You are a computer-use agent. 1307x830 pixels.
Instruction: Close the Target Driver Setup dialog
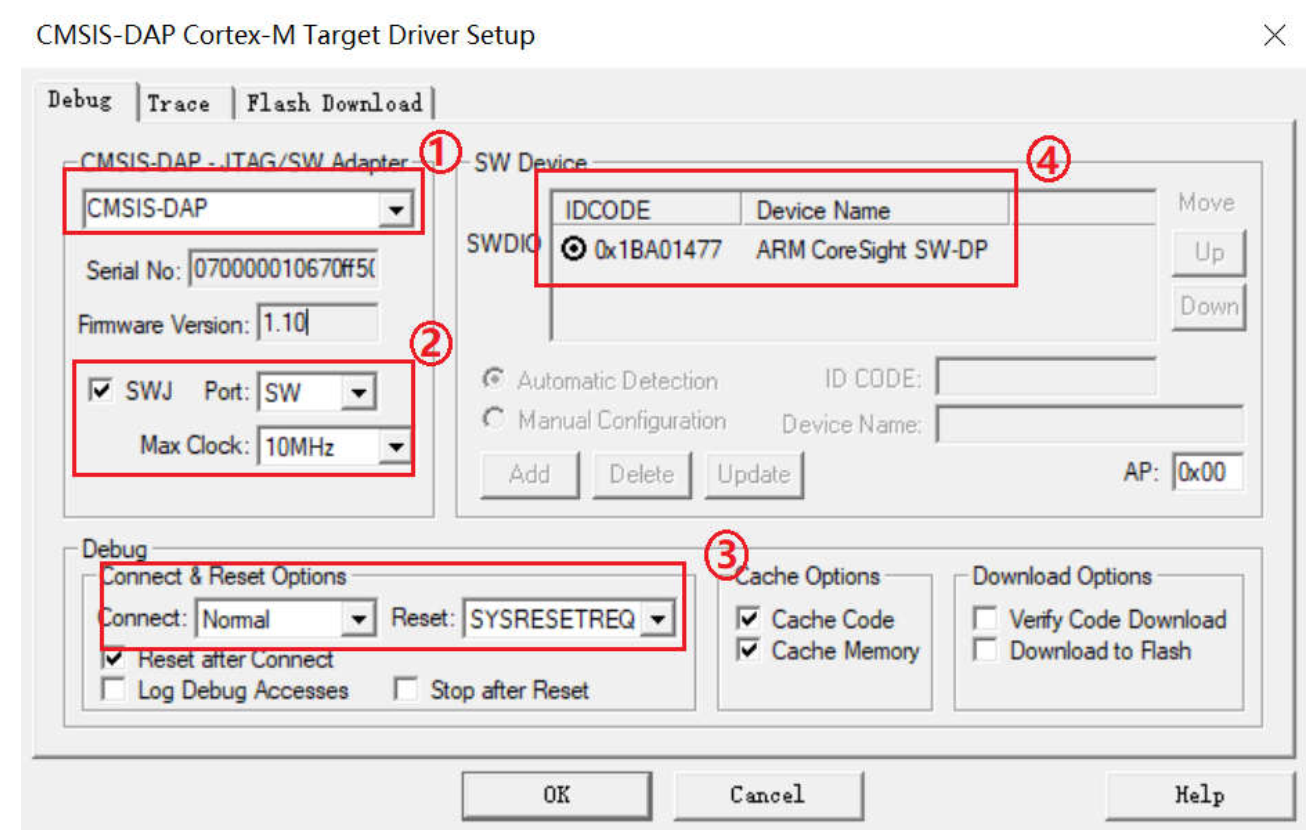click(1274, 36)
